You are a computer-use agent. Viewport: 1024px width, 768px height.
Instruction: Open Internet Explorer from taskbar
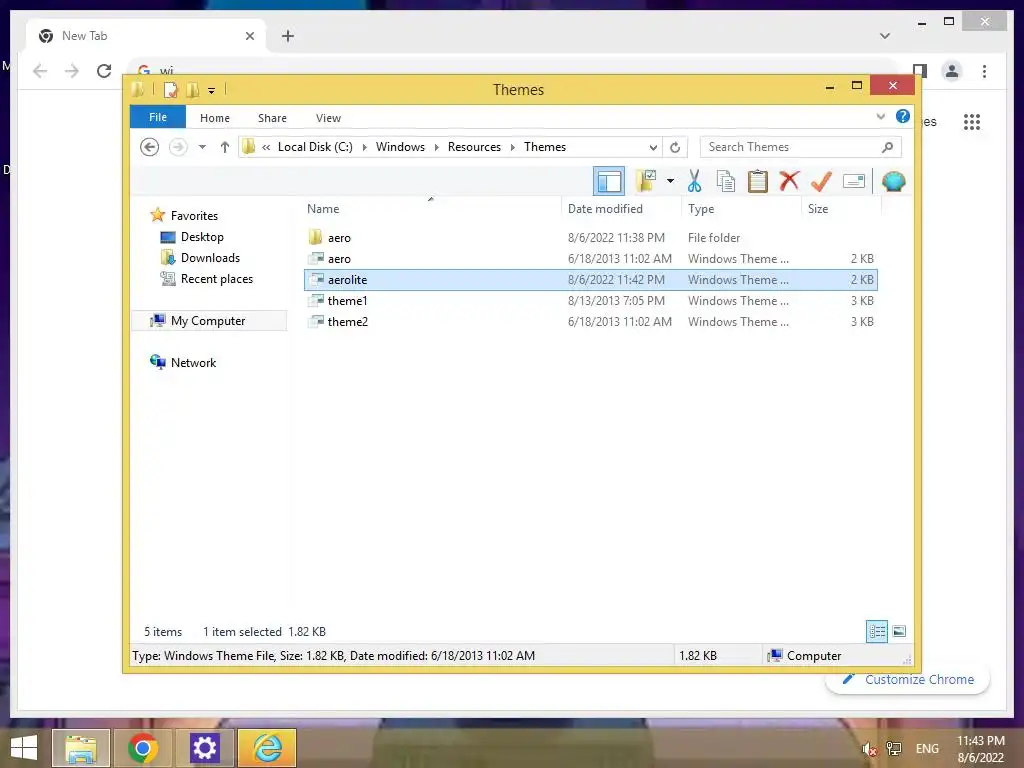tap(267, 748)
